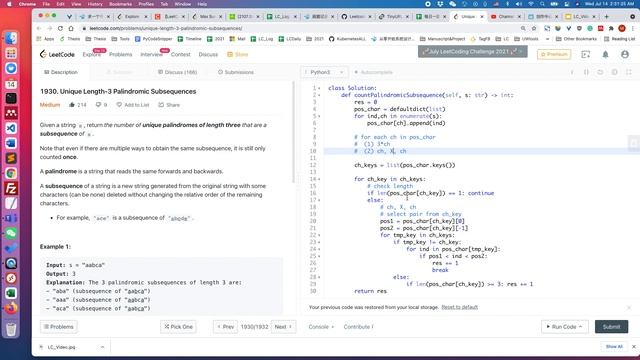This screenshot has width=640, height=360.
Task: Open the Chrome extensions puzzle icon
Action: [x=611, y=28]
